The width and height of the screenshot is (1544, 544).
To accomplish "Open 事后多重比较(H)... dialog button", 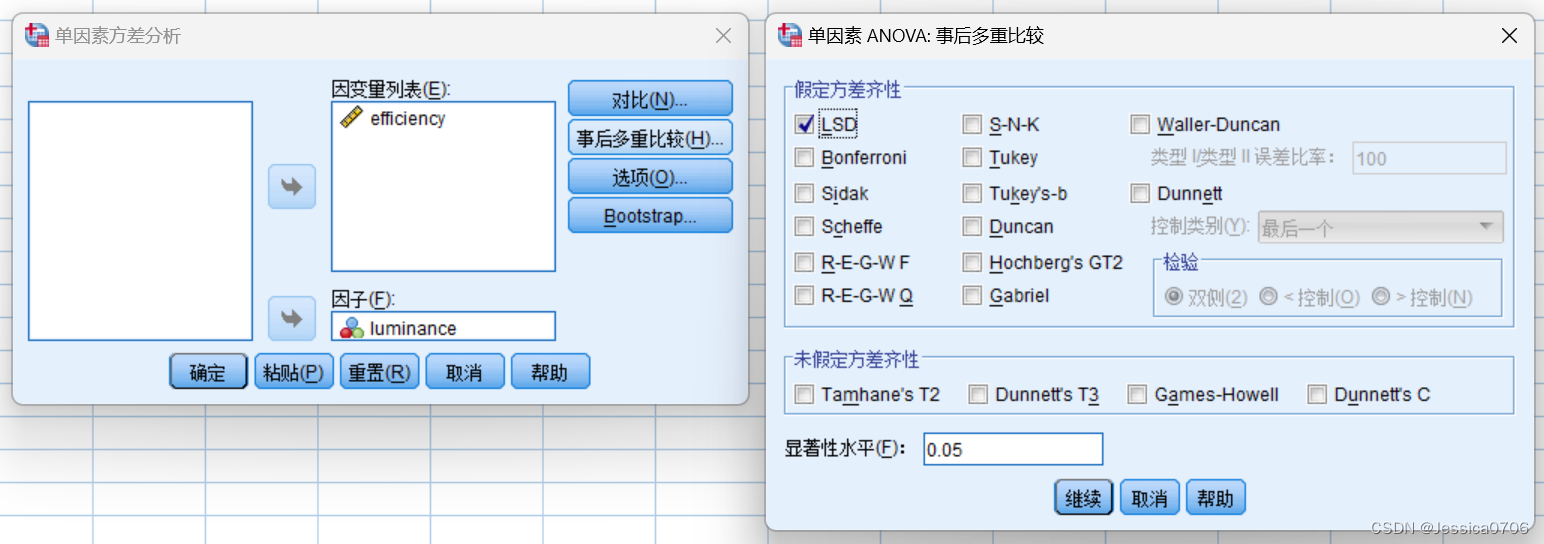I will [650, 138].
